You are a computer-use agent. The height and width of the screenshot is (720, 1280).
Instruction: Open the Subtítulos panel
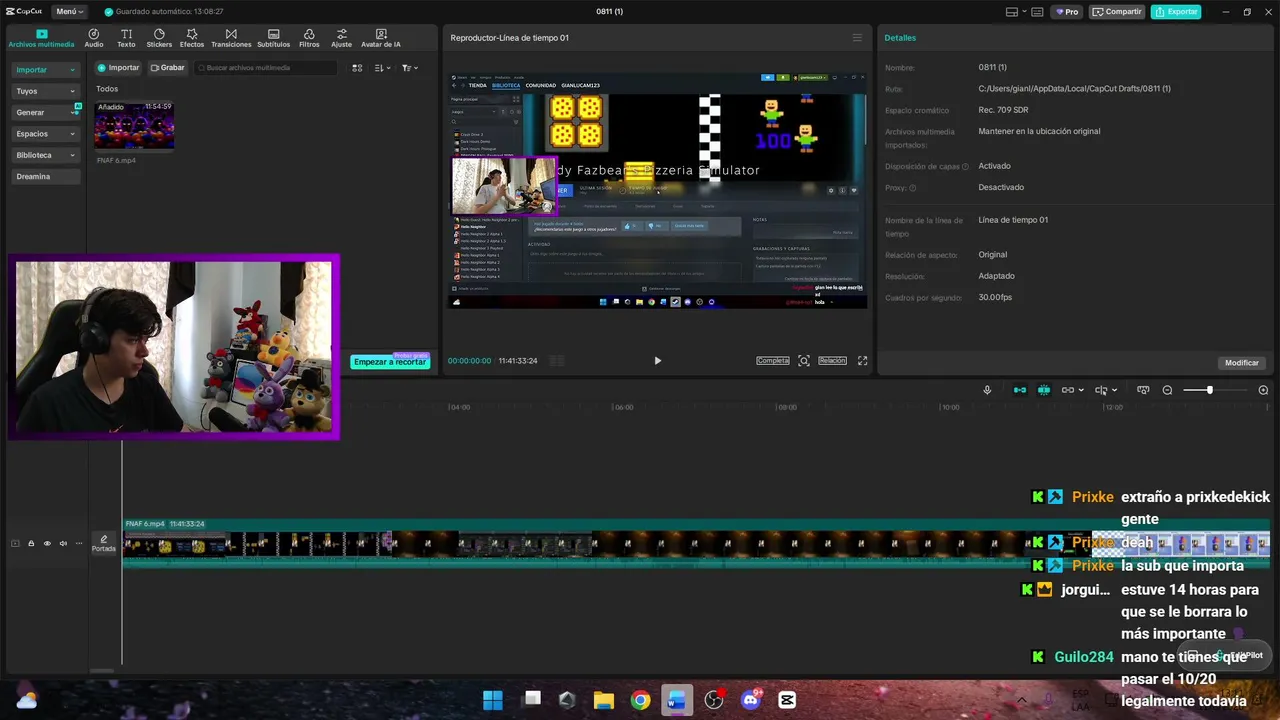tap(273, 38)
